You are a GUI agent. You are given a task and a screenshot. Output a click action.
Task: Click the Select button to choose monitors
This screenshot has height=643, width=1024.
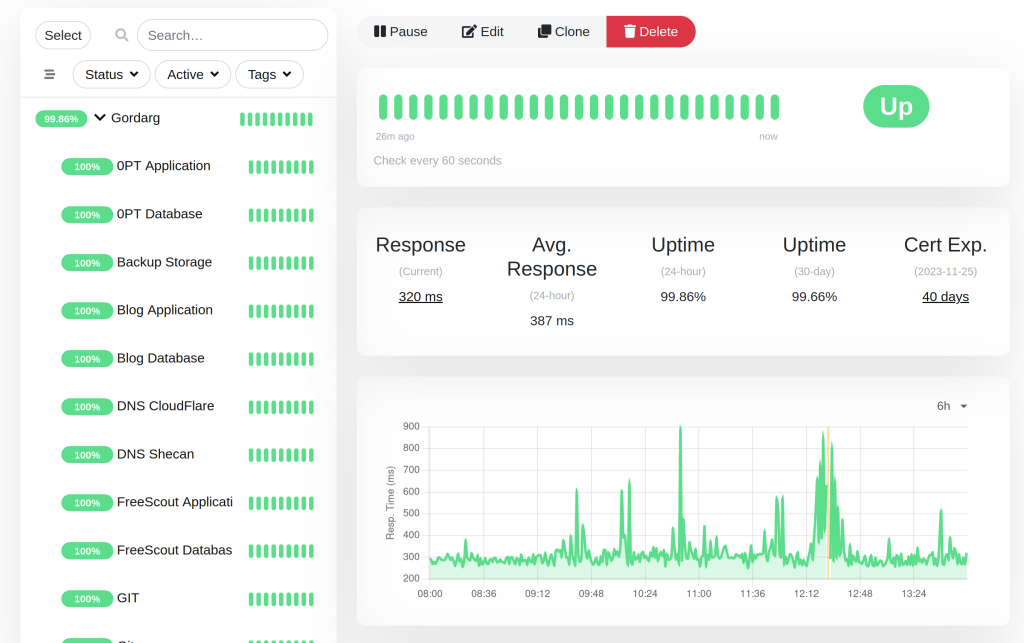click(x=63, y=35)
